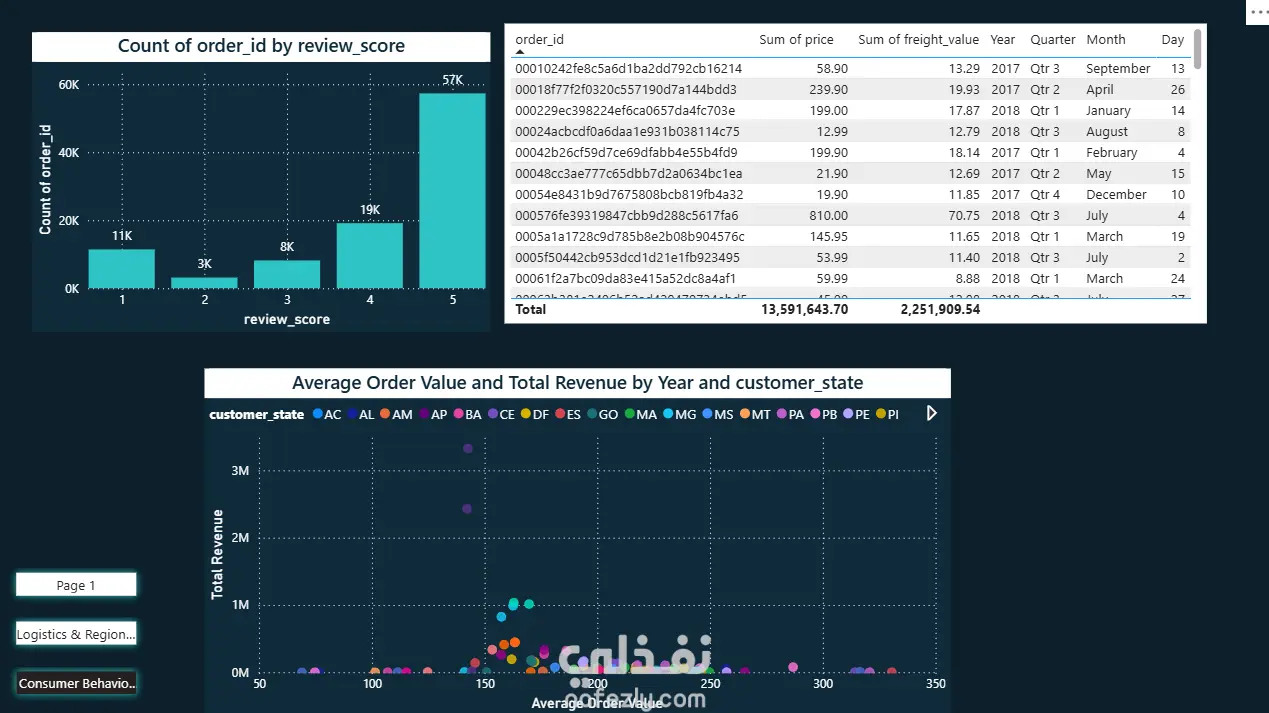
Task: Click the September month cell
Action: pyautogui.click(x=1118, y=69)
